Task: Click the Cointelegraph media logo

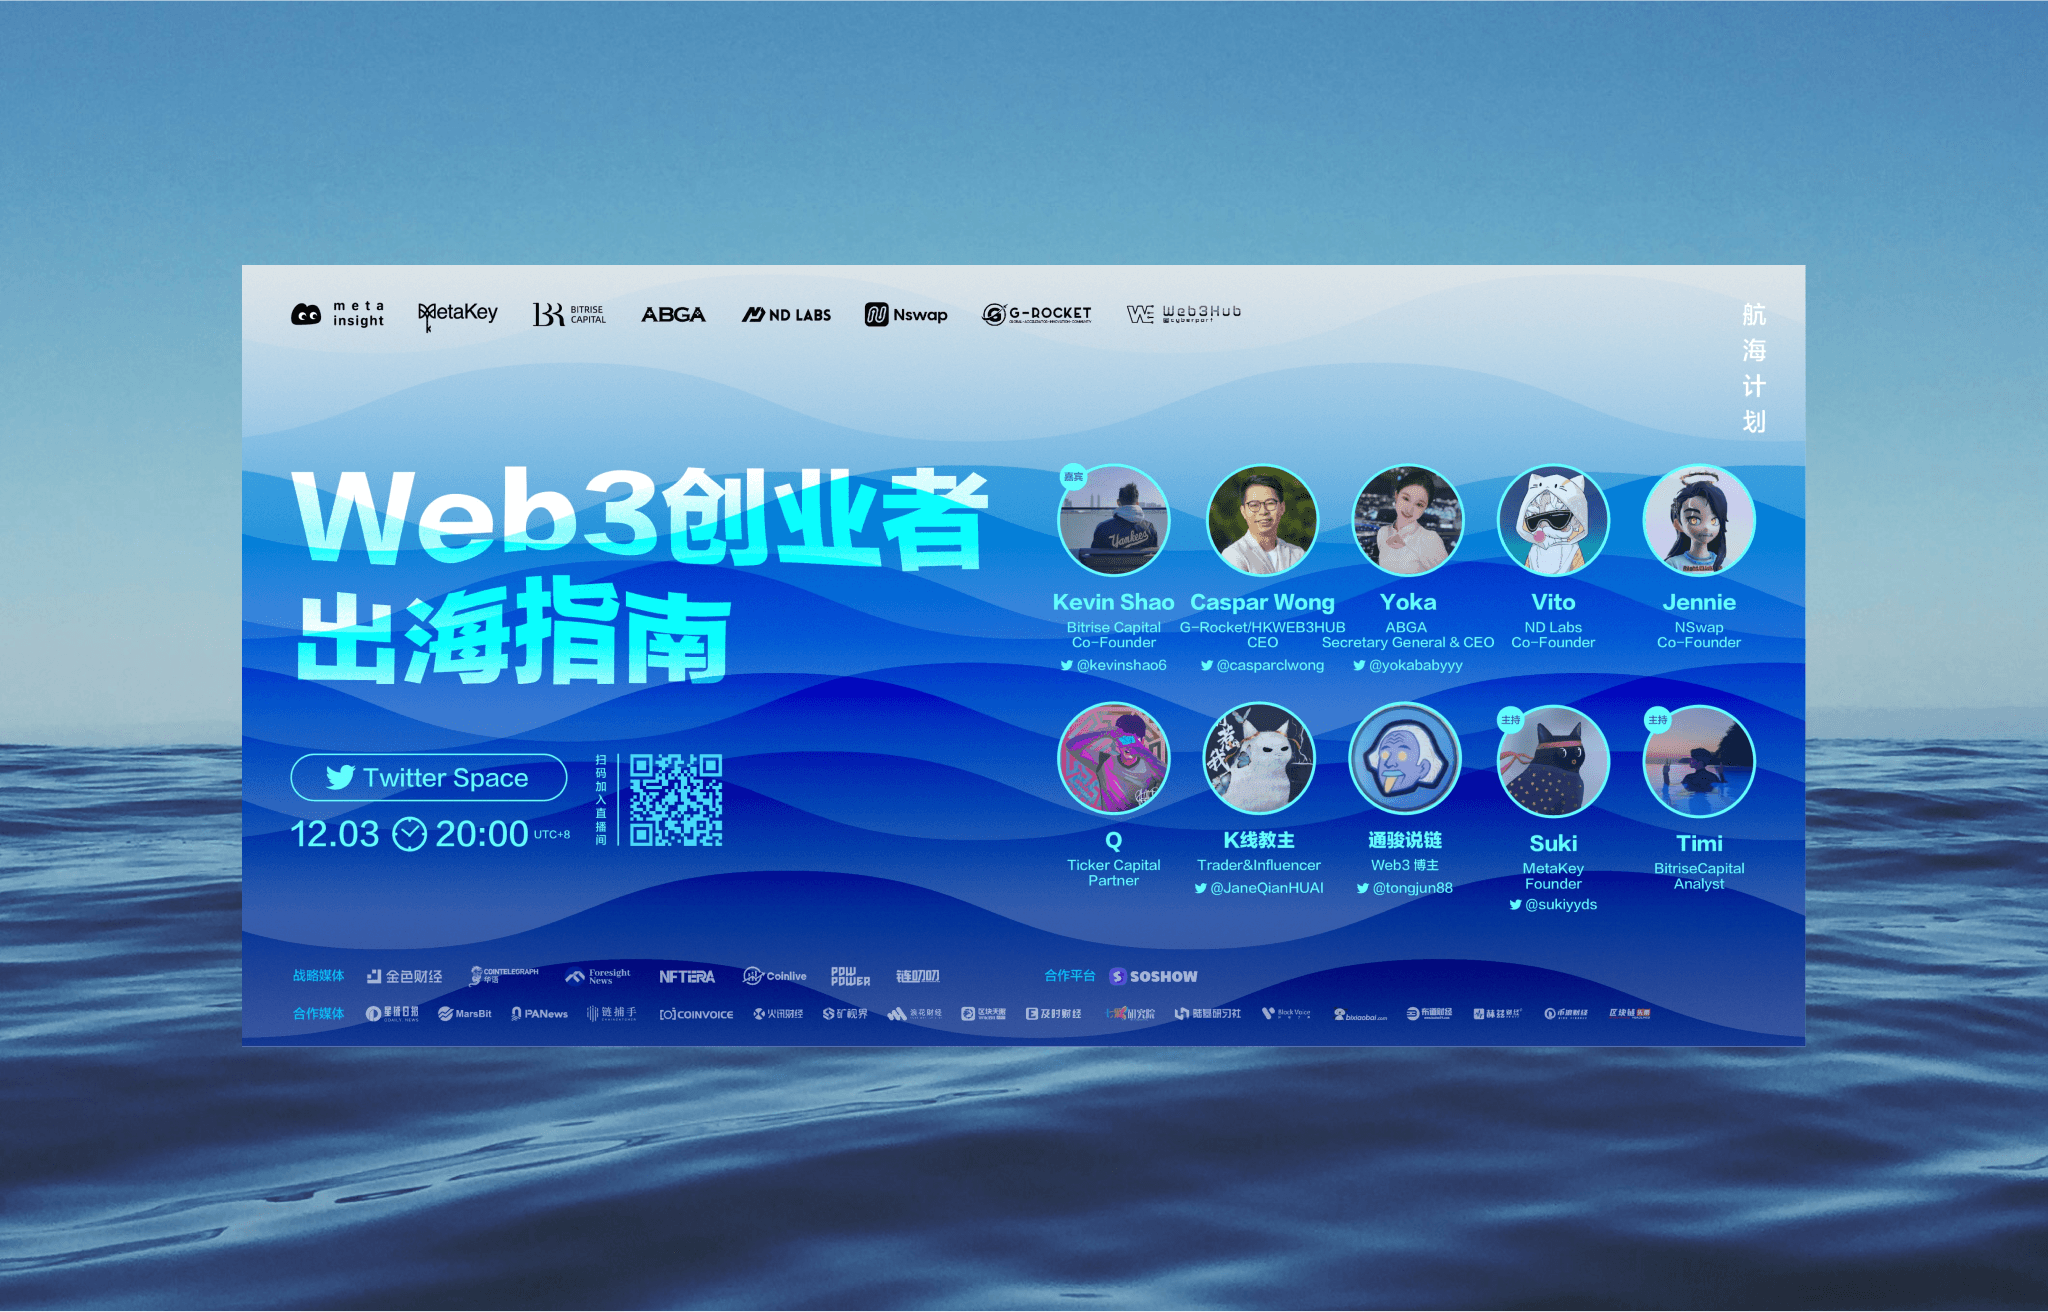Action: click(504, 975)
